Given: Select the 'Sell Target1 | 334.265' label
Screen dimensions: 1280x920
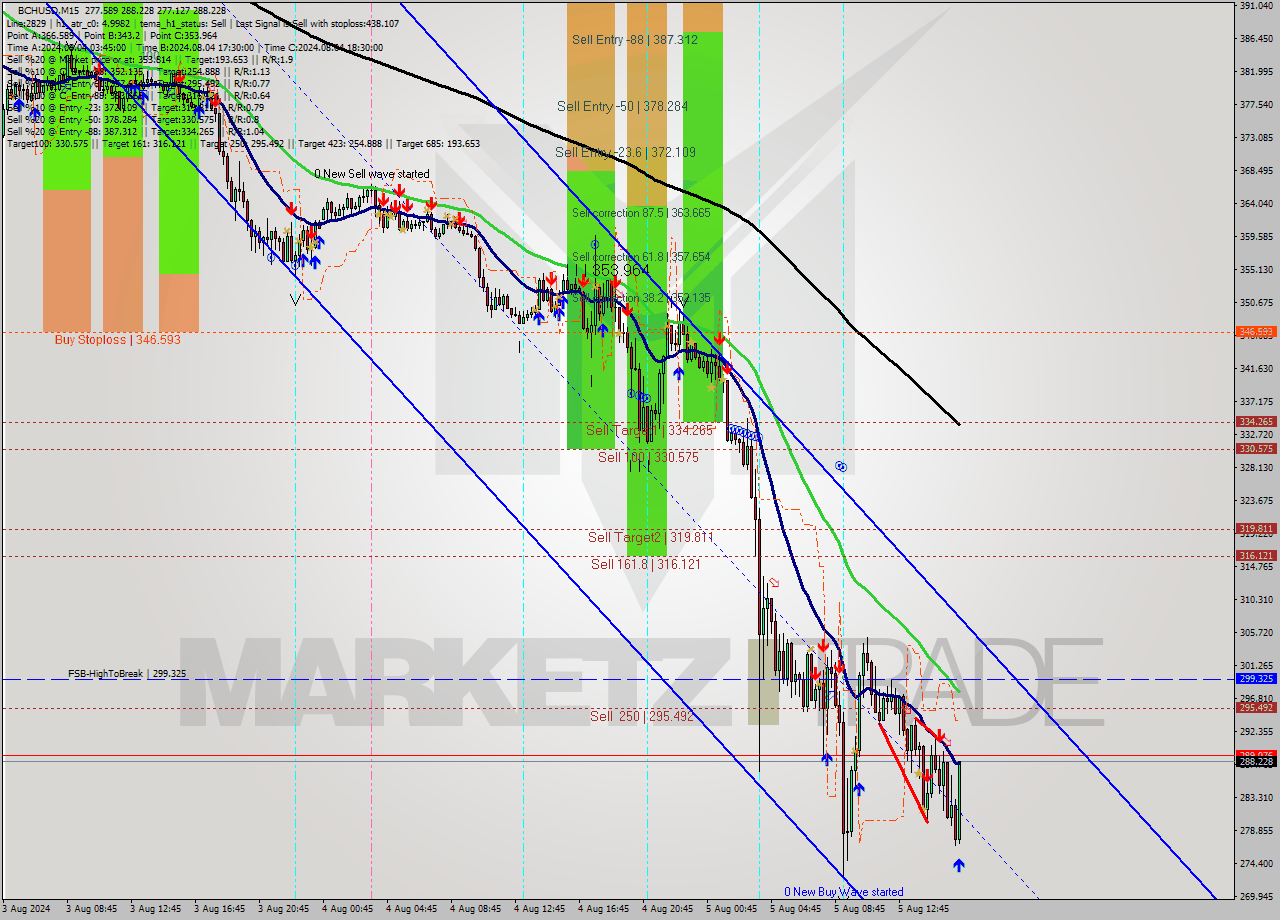Looking at the screenshot, I should coord(649,430).
